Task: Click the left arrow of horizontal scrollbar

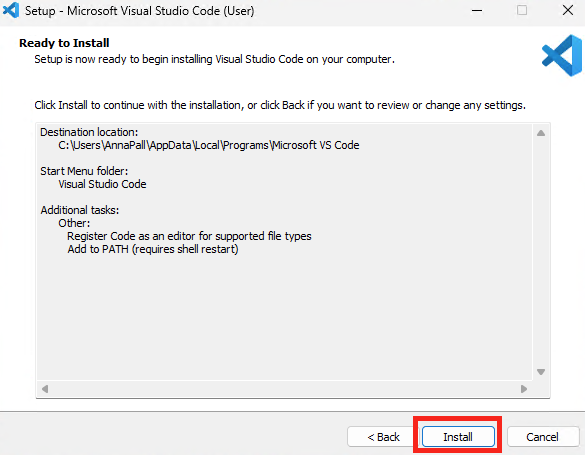Action: (45, 389)
